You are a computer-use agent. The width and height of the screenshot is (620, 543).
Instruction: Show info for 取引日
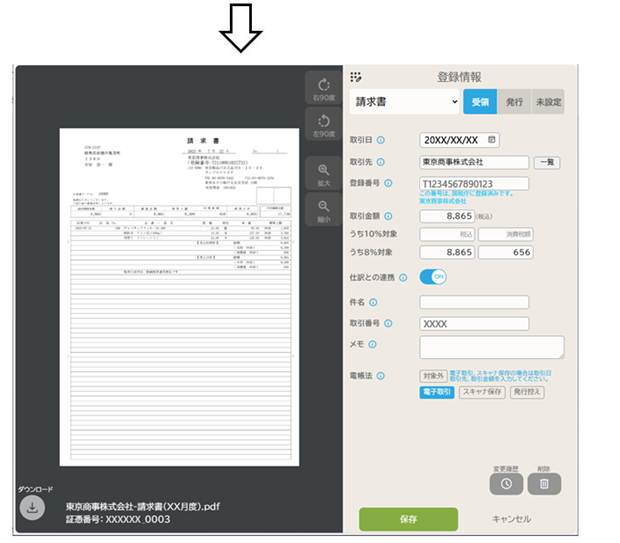(380, 140)
